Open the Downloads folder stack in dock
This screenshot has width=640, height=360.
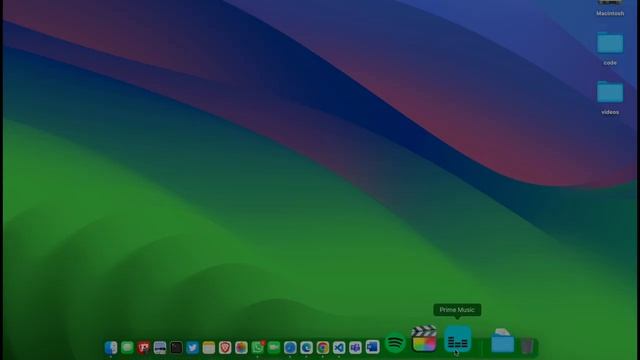502,340
